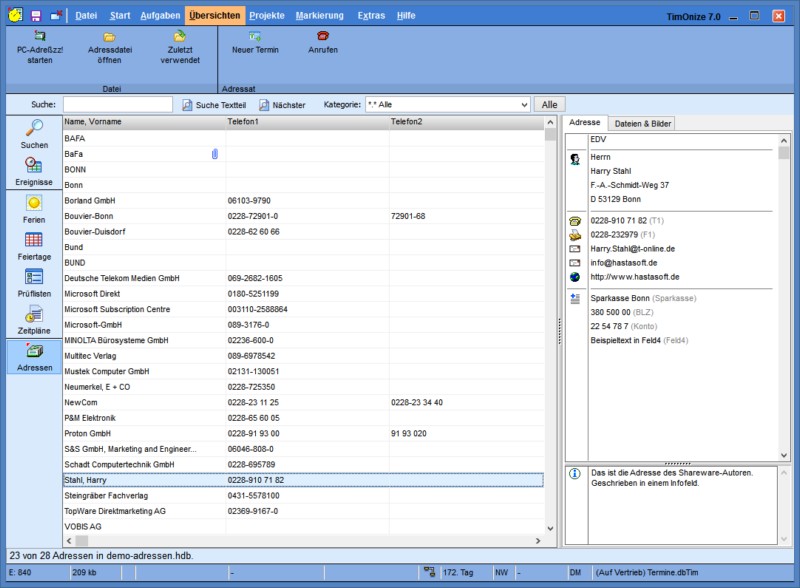Select Adressen in the sidebar
Viewport: 800px width, 588px height.
click(x=34, y=357)
